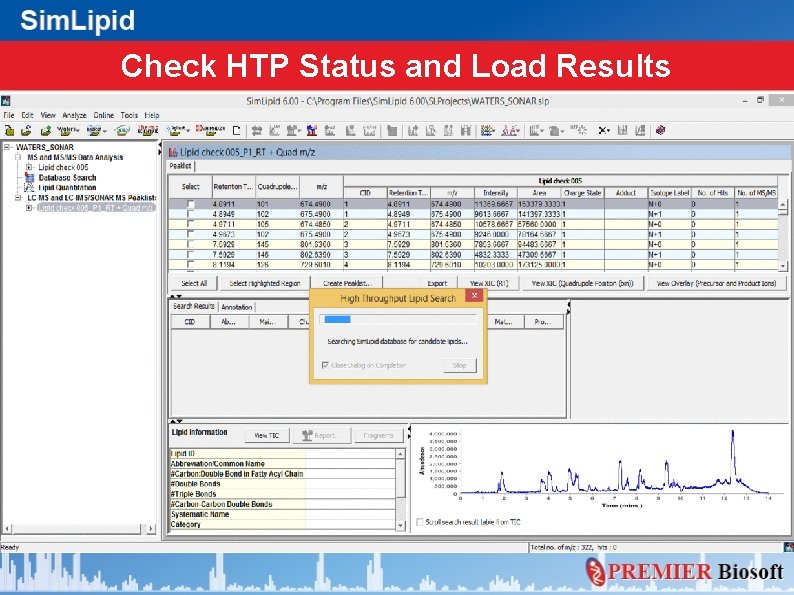Click View XIC (RT) button
This screenshot has height=595, width=794.
coord(489,284)
